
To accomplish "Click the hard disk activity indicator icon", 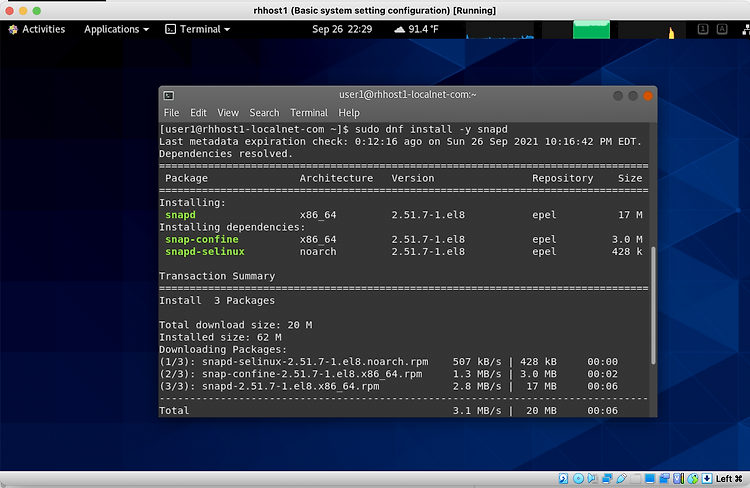I will (563, 478).
